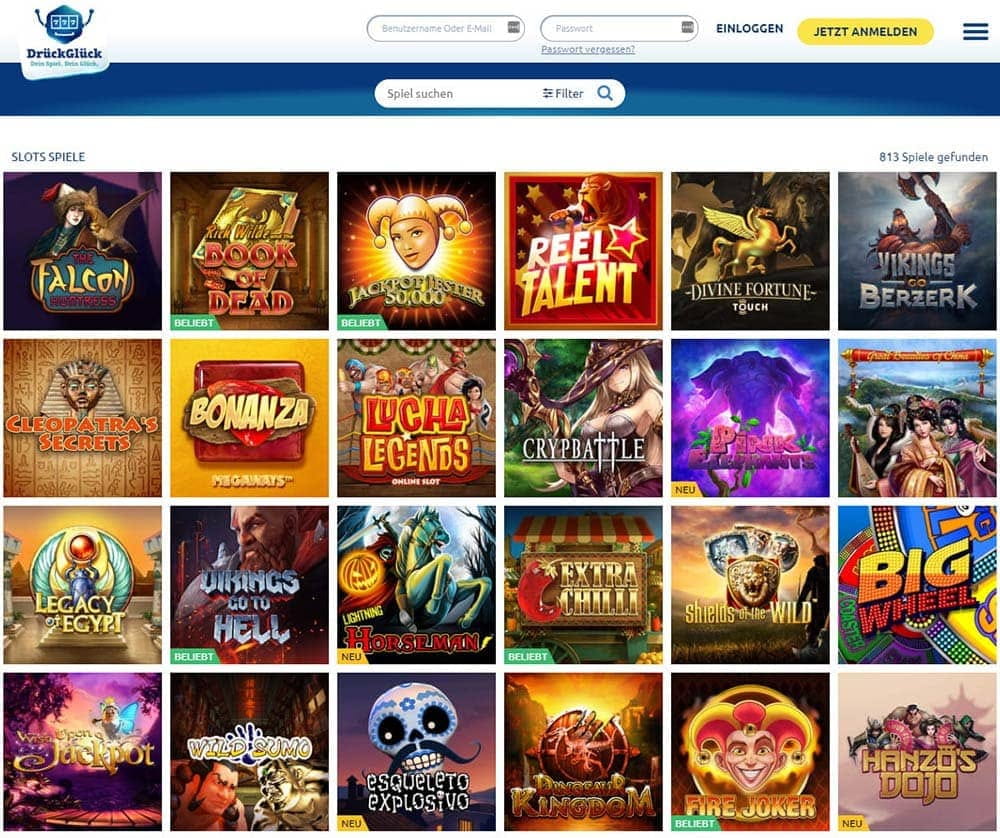Click the keyboard icon in password field
Screen dimensions: 1000x838
coord(687,27)
